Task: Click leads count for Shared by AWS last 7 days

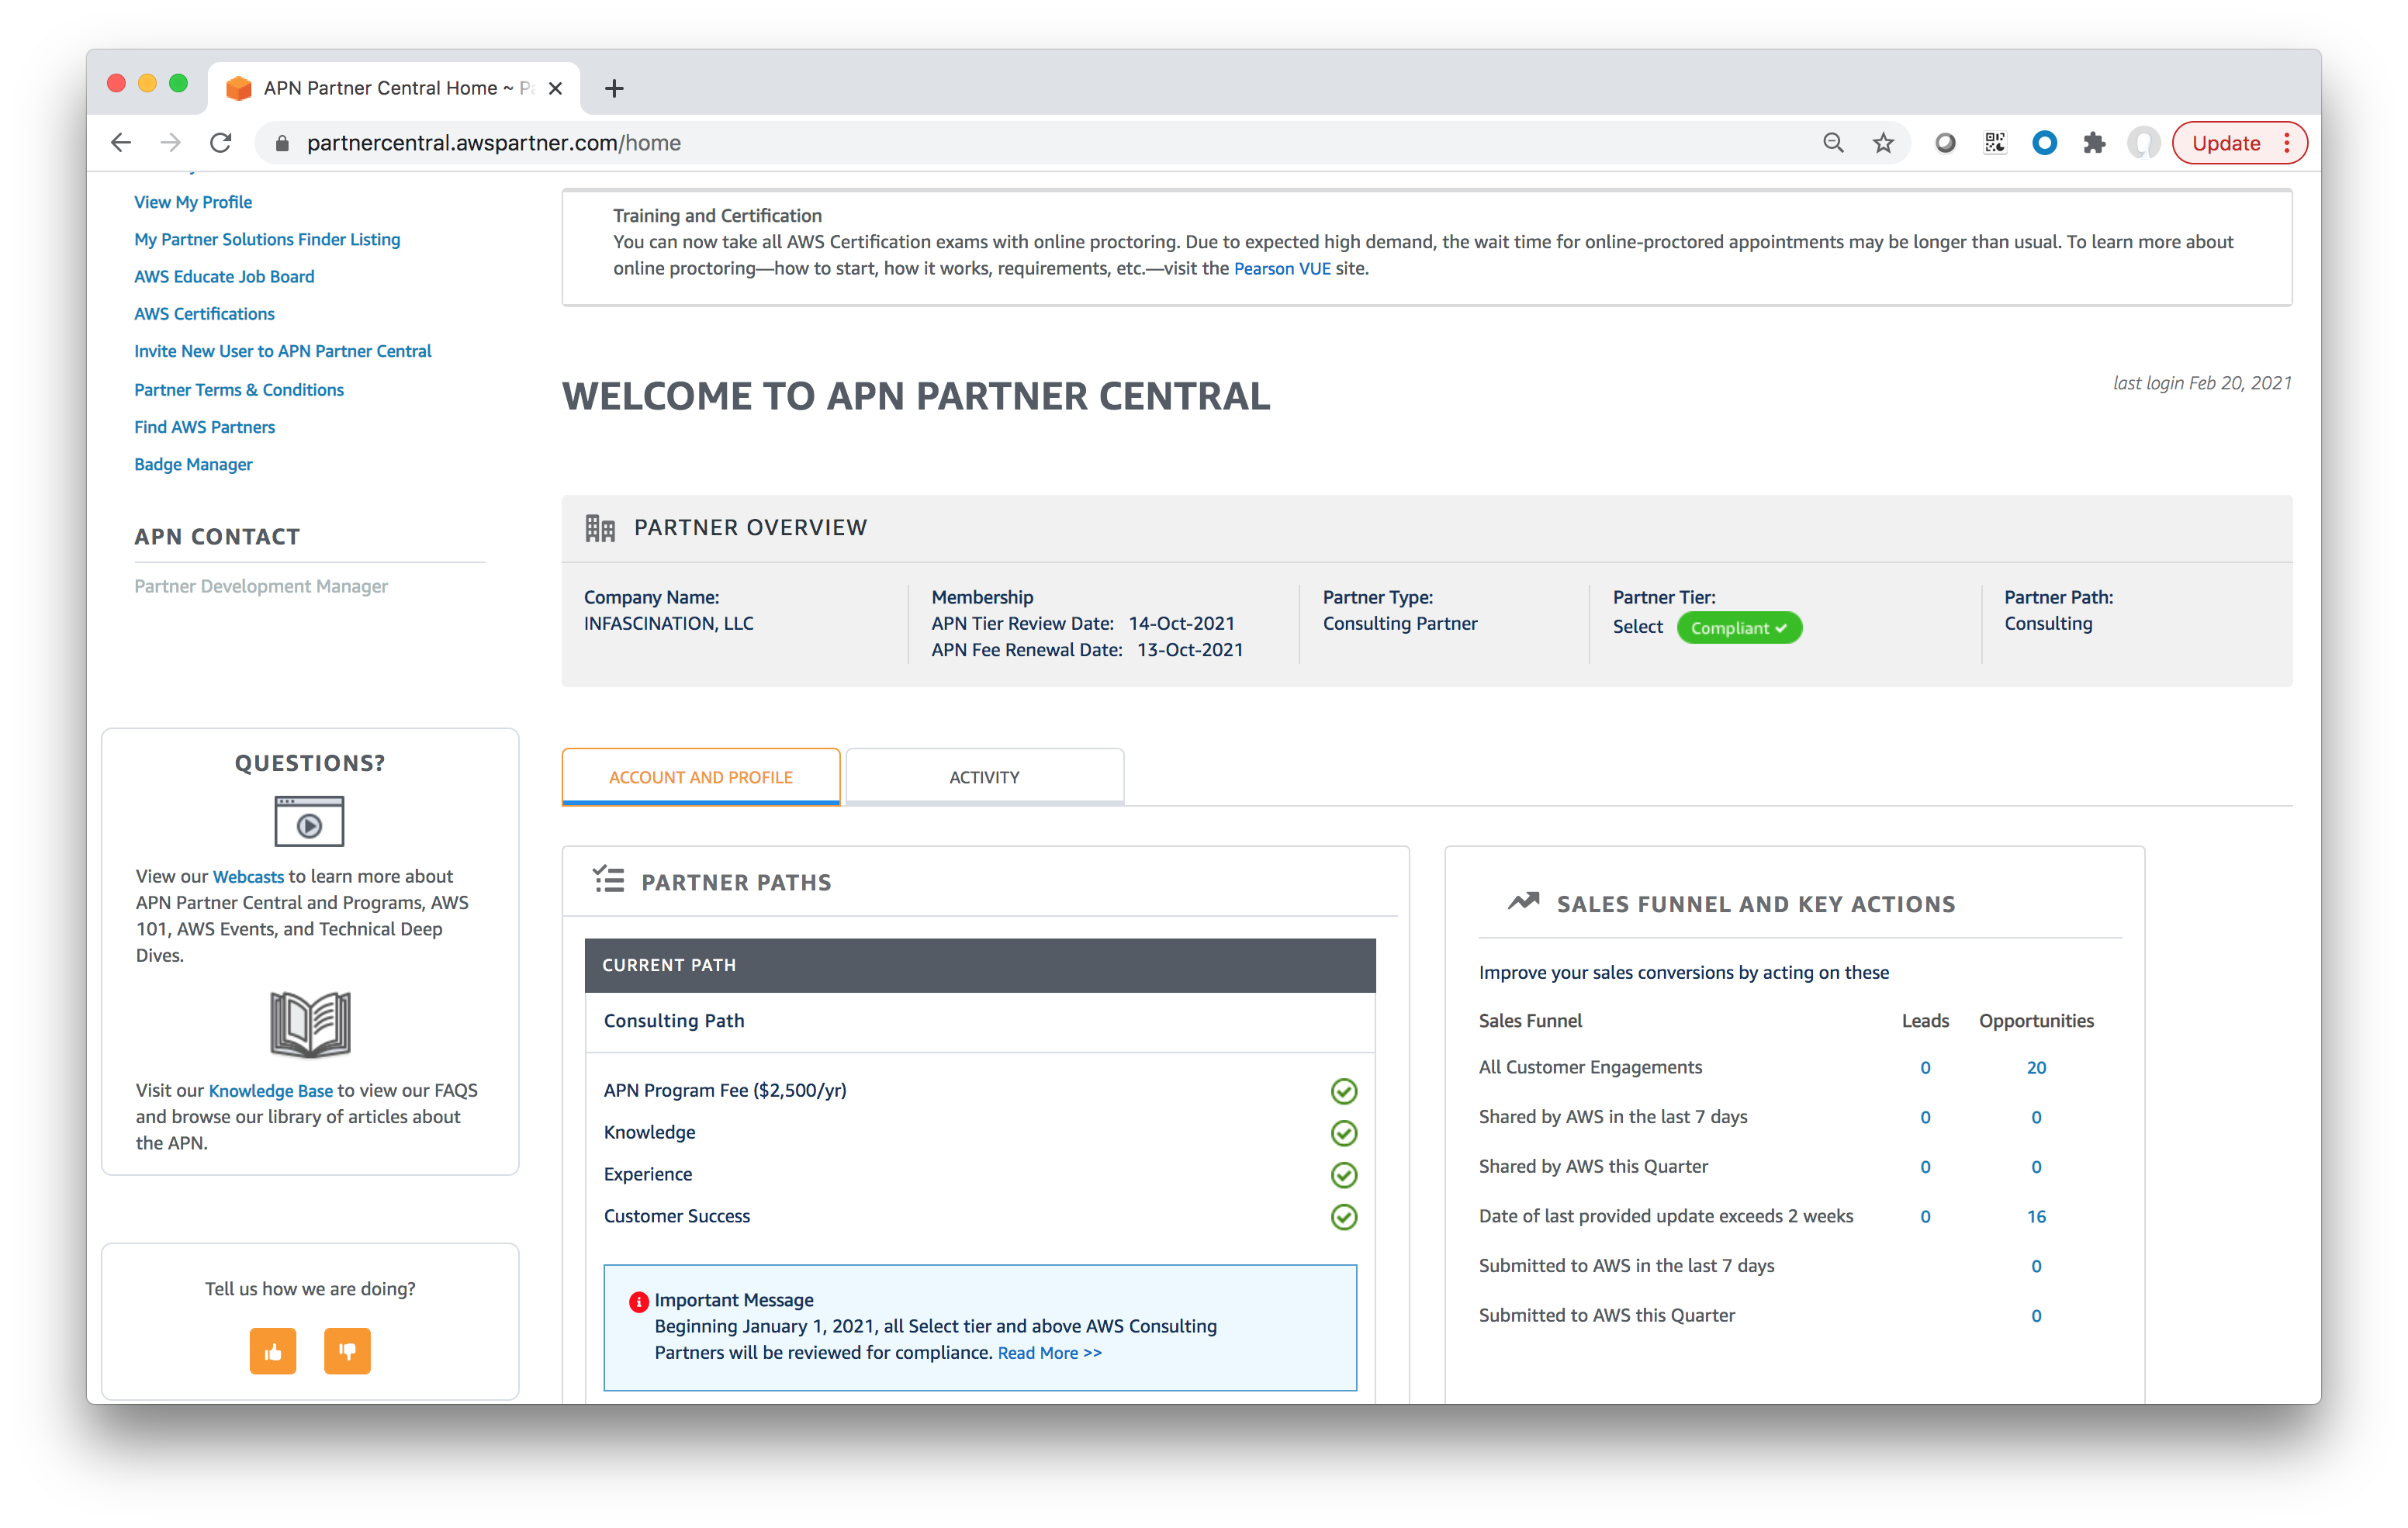Action: tap(1925, 1117)
